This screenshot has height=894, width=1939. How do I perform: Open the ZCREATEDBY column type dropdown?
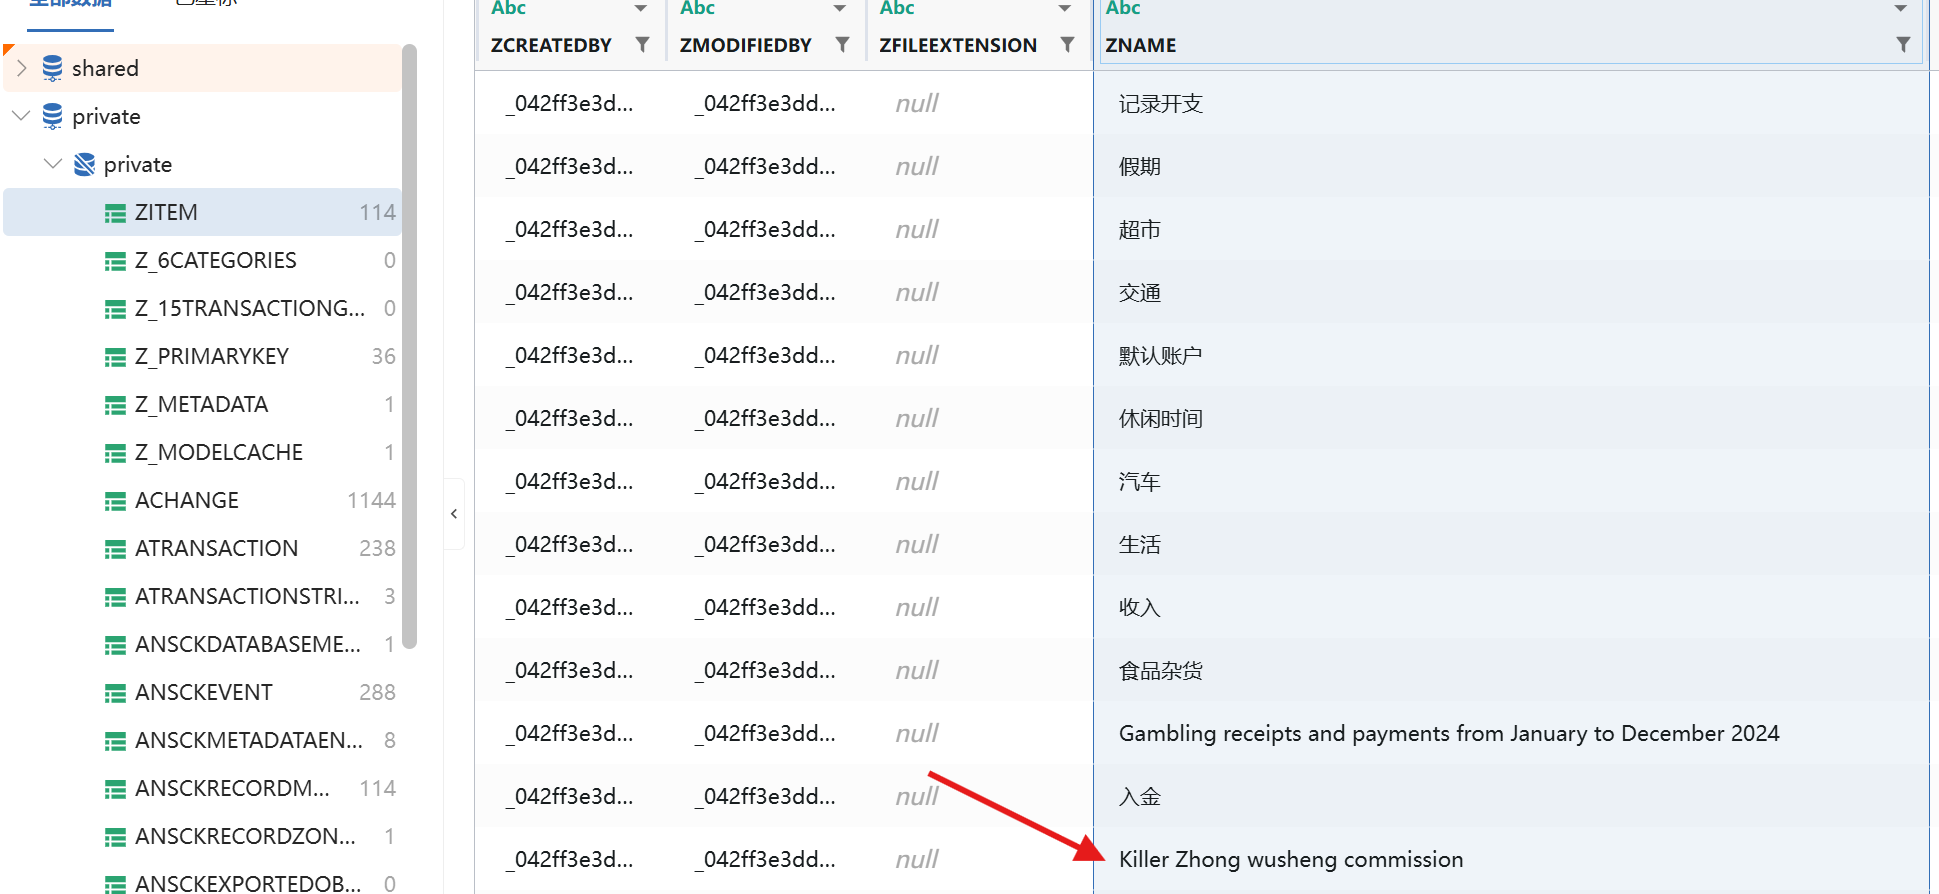[641, 9]
